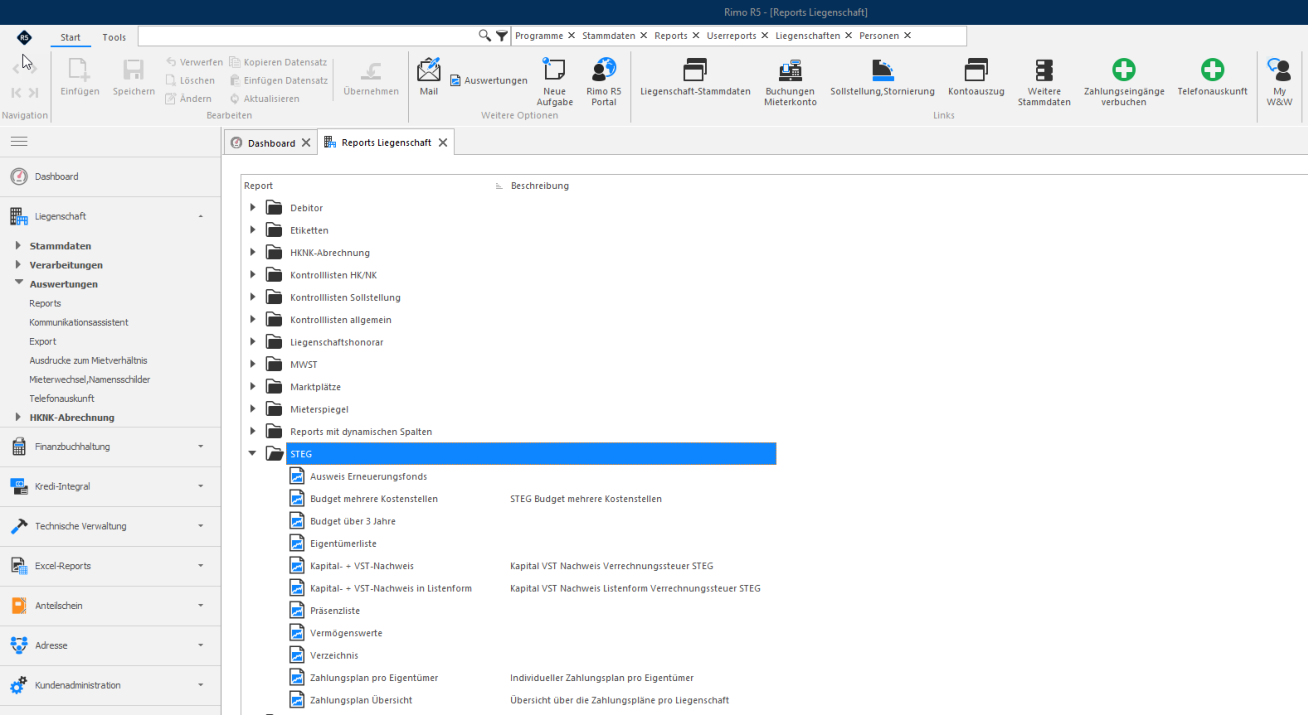Click into the ribbon search field
Screen dimensions: 1309x715
[x=308, y=36]
